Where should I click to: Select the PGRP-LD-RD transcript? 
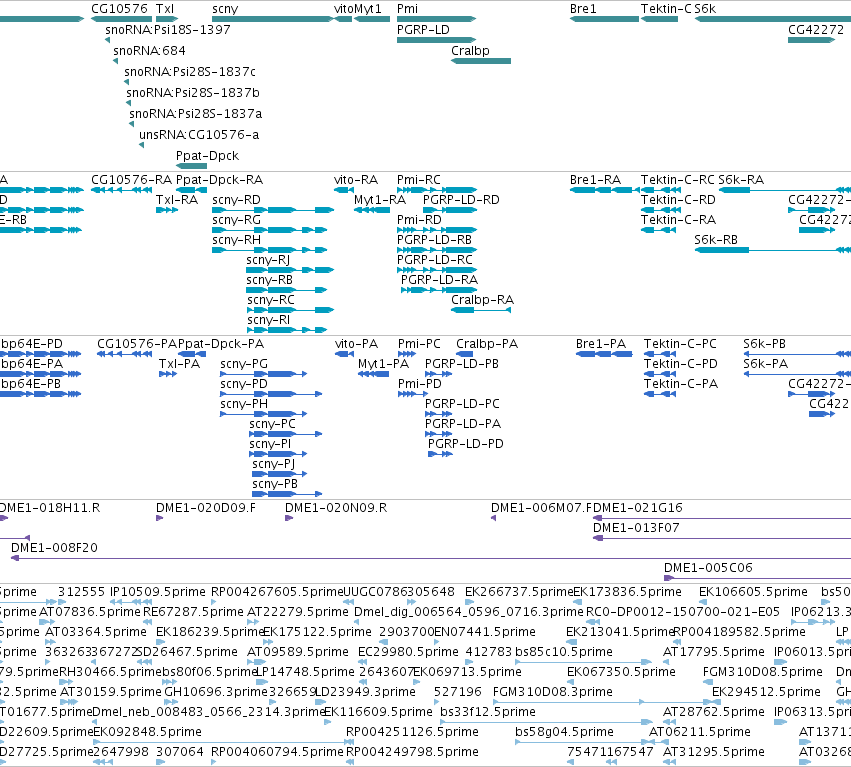(450, 210)
